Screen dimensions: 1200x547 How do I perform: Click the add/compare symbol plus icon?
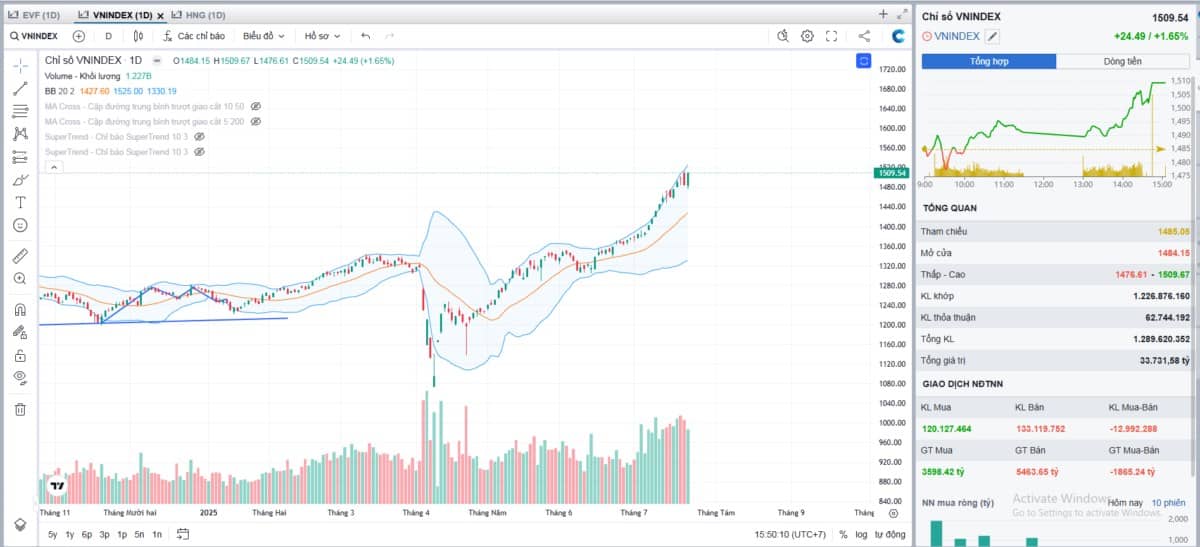point(79,36)
